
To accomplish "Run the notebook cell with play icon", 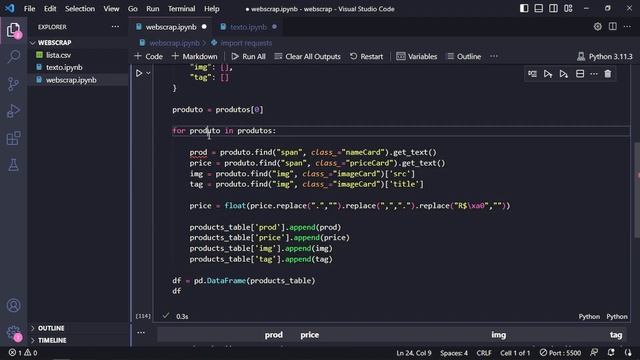I will click(x=139, y=73).
